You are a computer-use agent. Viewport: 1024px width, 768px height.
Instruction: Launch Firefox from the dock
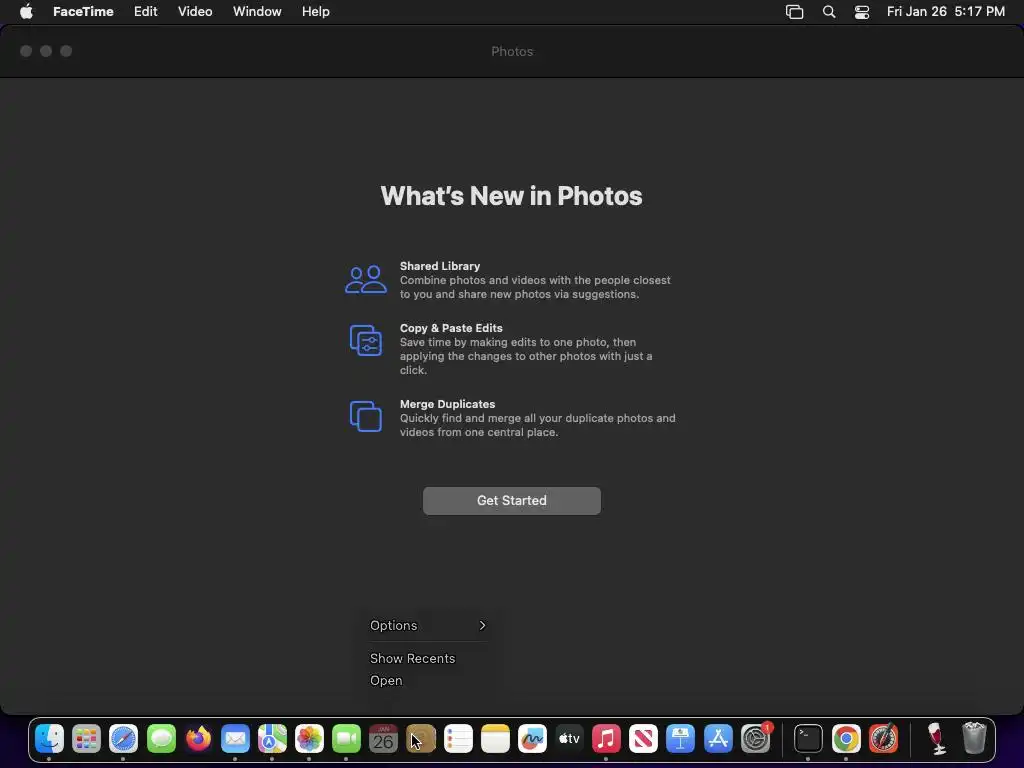198,739
